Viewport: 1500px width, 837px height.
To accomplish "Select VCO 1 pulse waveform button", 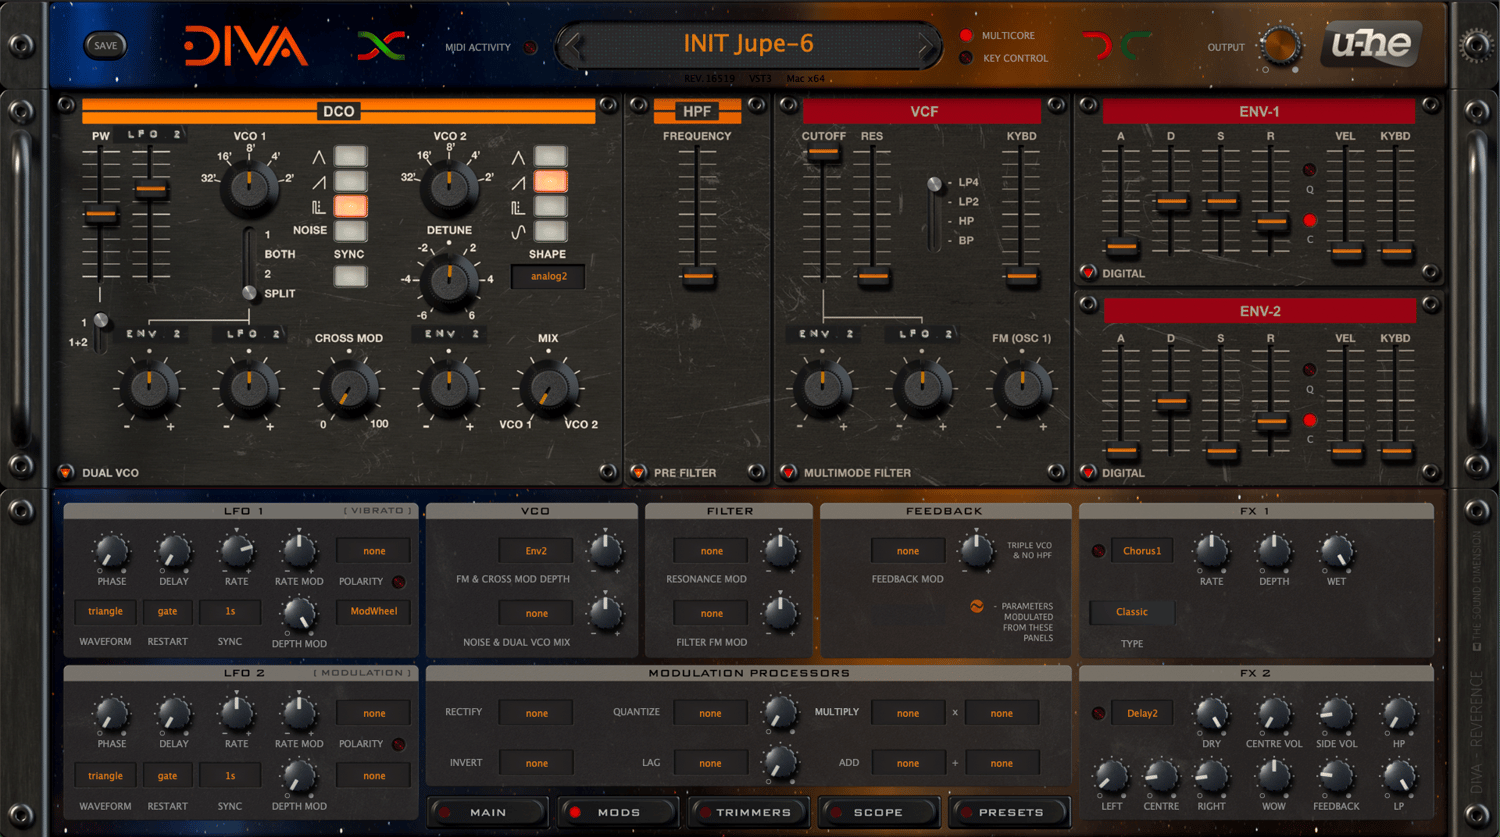I will 350,206.
